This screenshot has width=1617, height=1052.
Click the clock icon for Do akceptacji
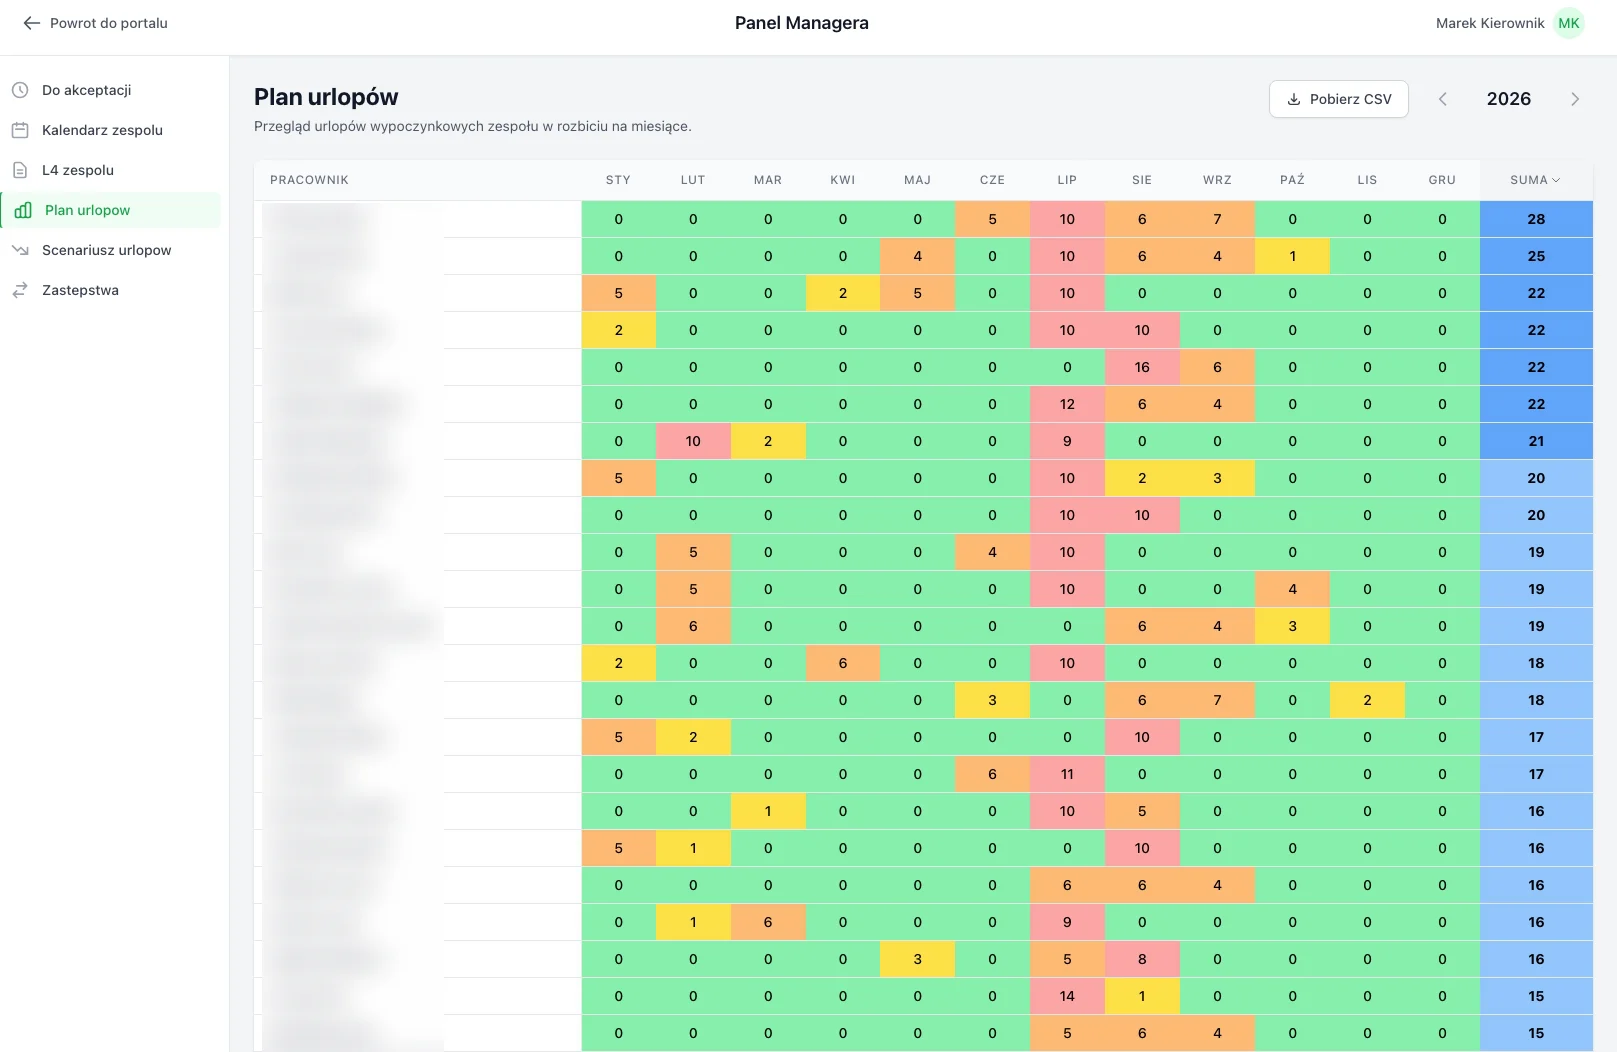point(20,90)
